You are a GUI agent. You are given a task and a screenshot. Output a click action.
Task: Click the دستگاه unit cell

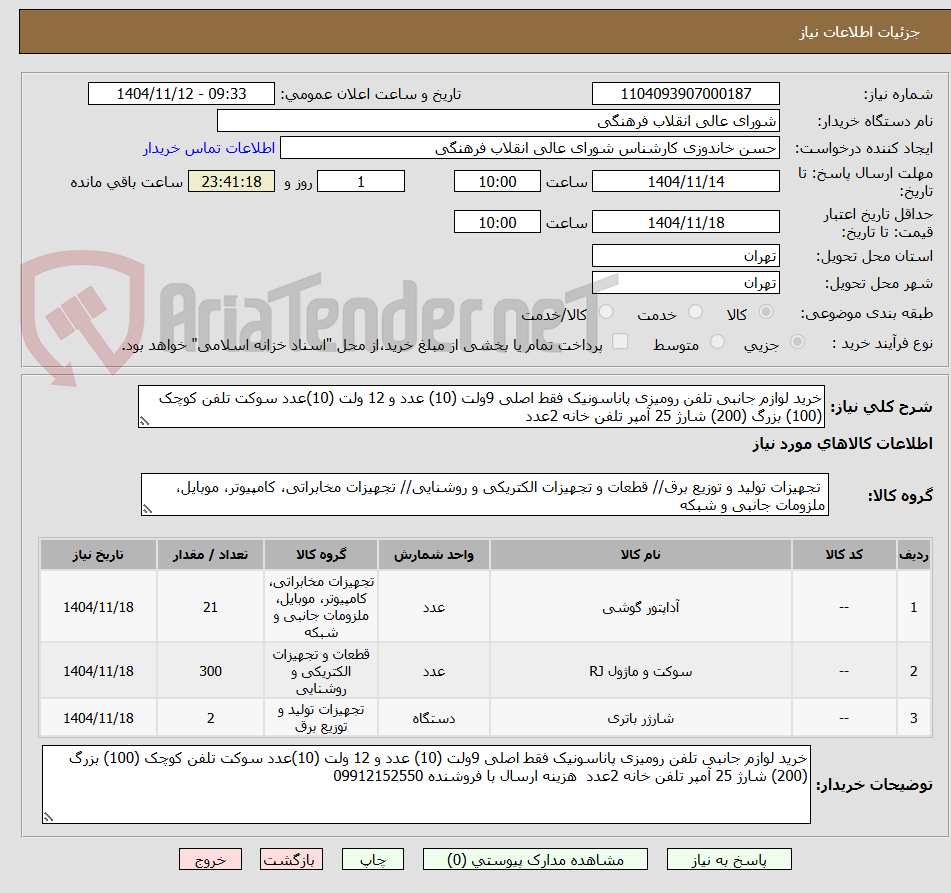click(434, 718)
